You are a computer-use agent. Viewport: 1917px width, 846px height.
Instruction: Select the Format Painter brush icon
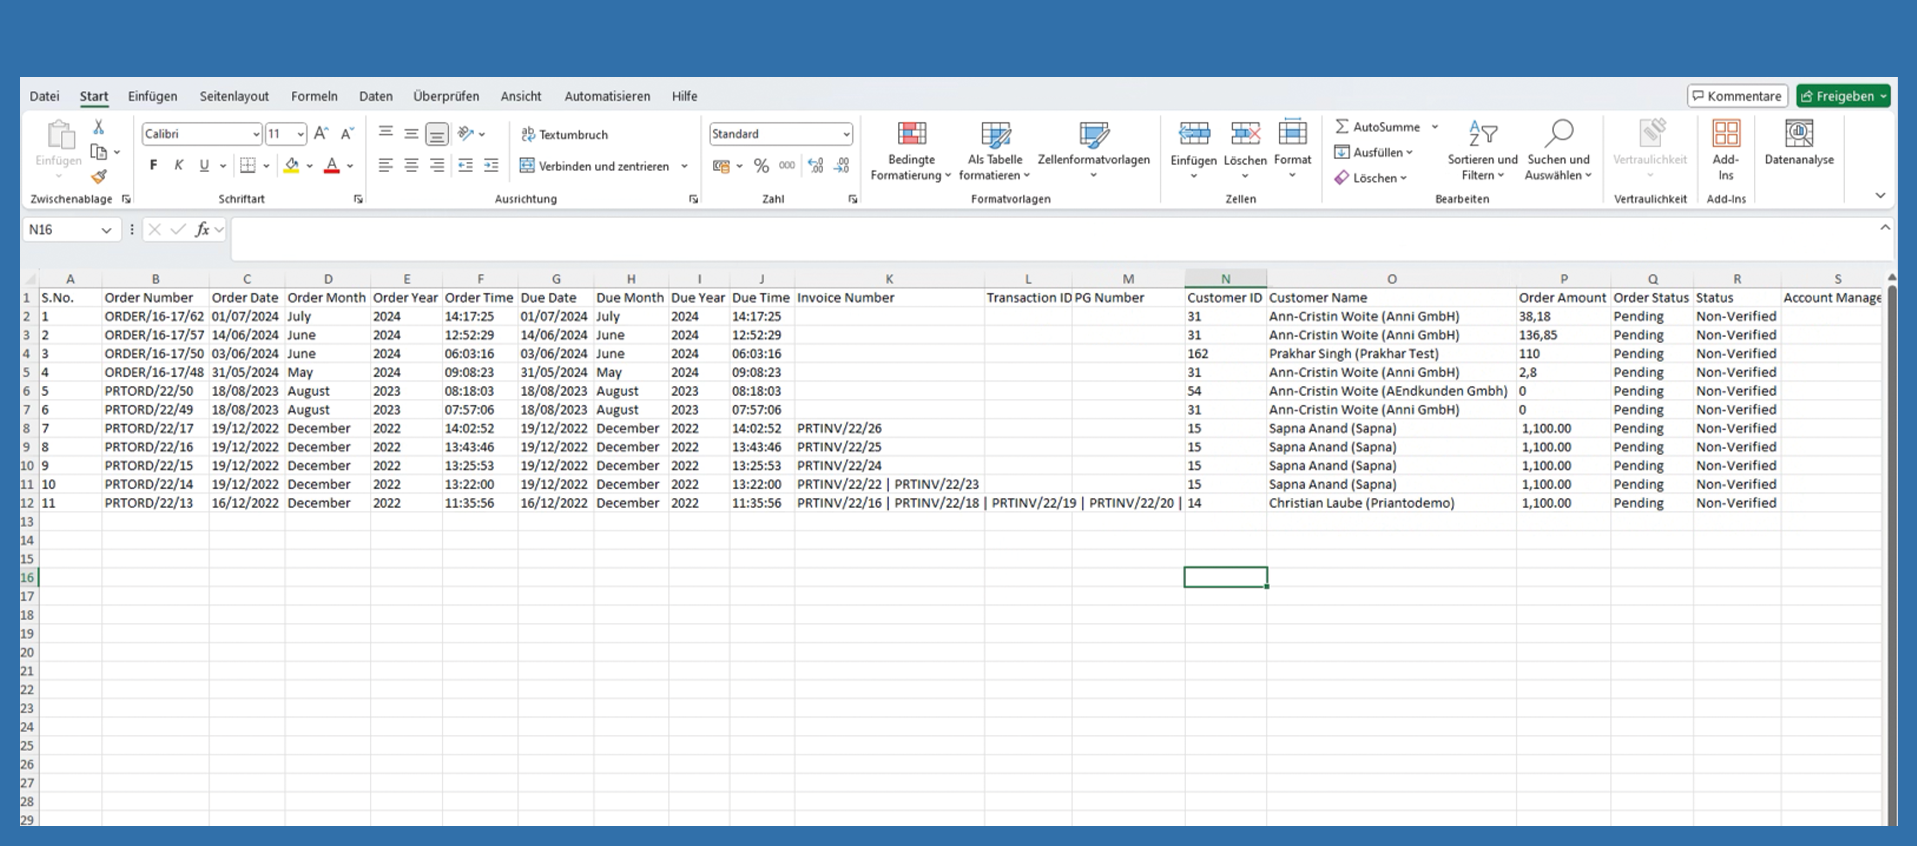tap(98, 177)
